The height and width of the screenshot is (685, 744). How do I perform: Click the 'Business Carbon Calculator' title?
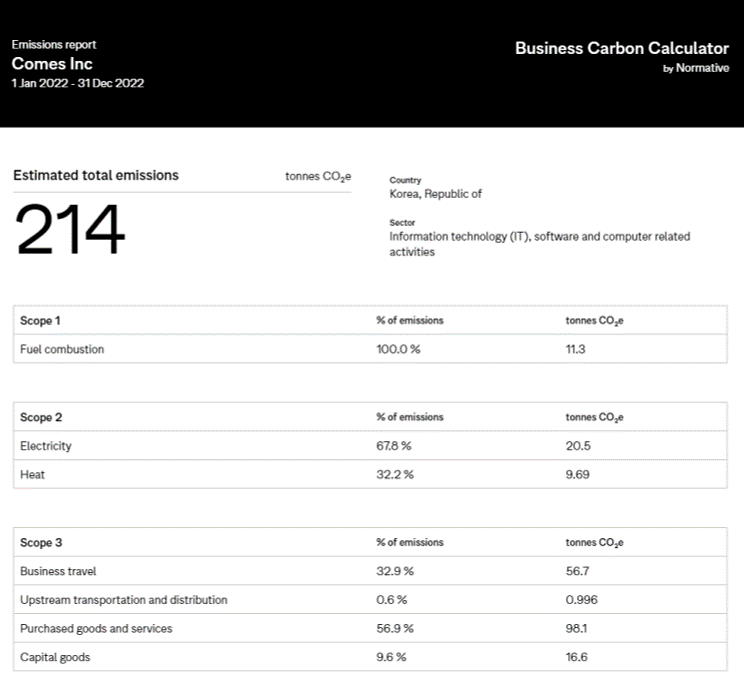coord(622,48)
